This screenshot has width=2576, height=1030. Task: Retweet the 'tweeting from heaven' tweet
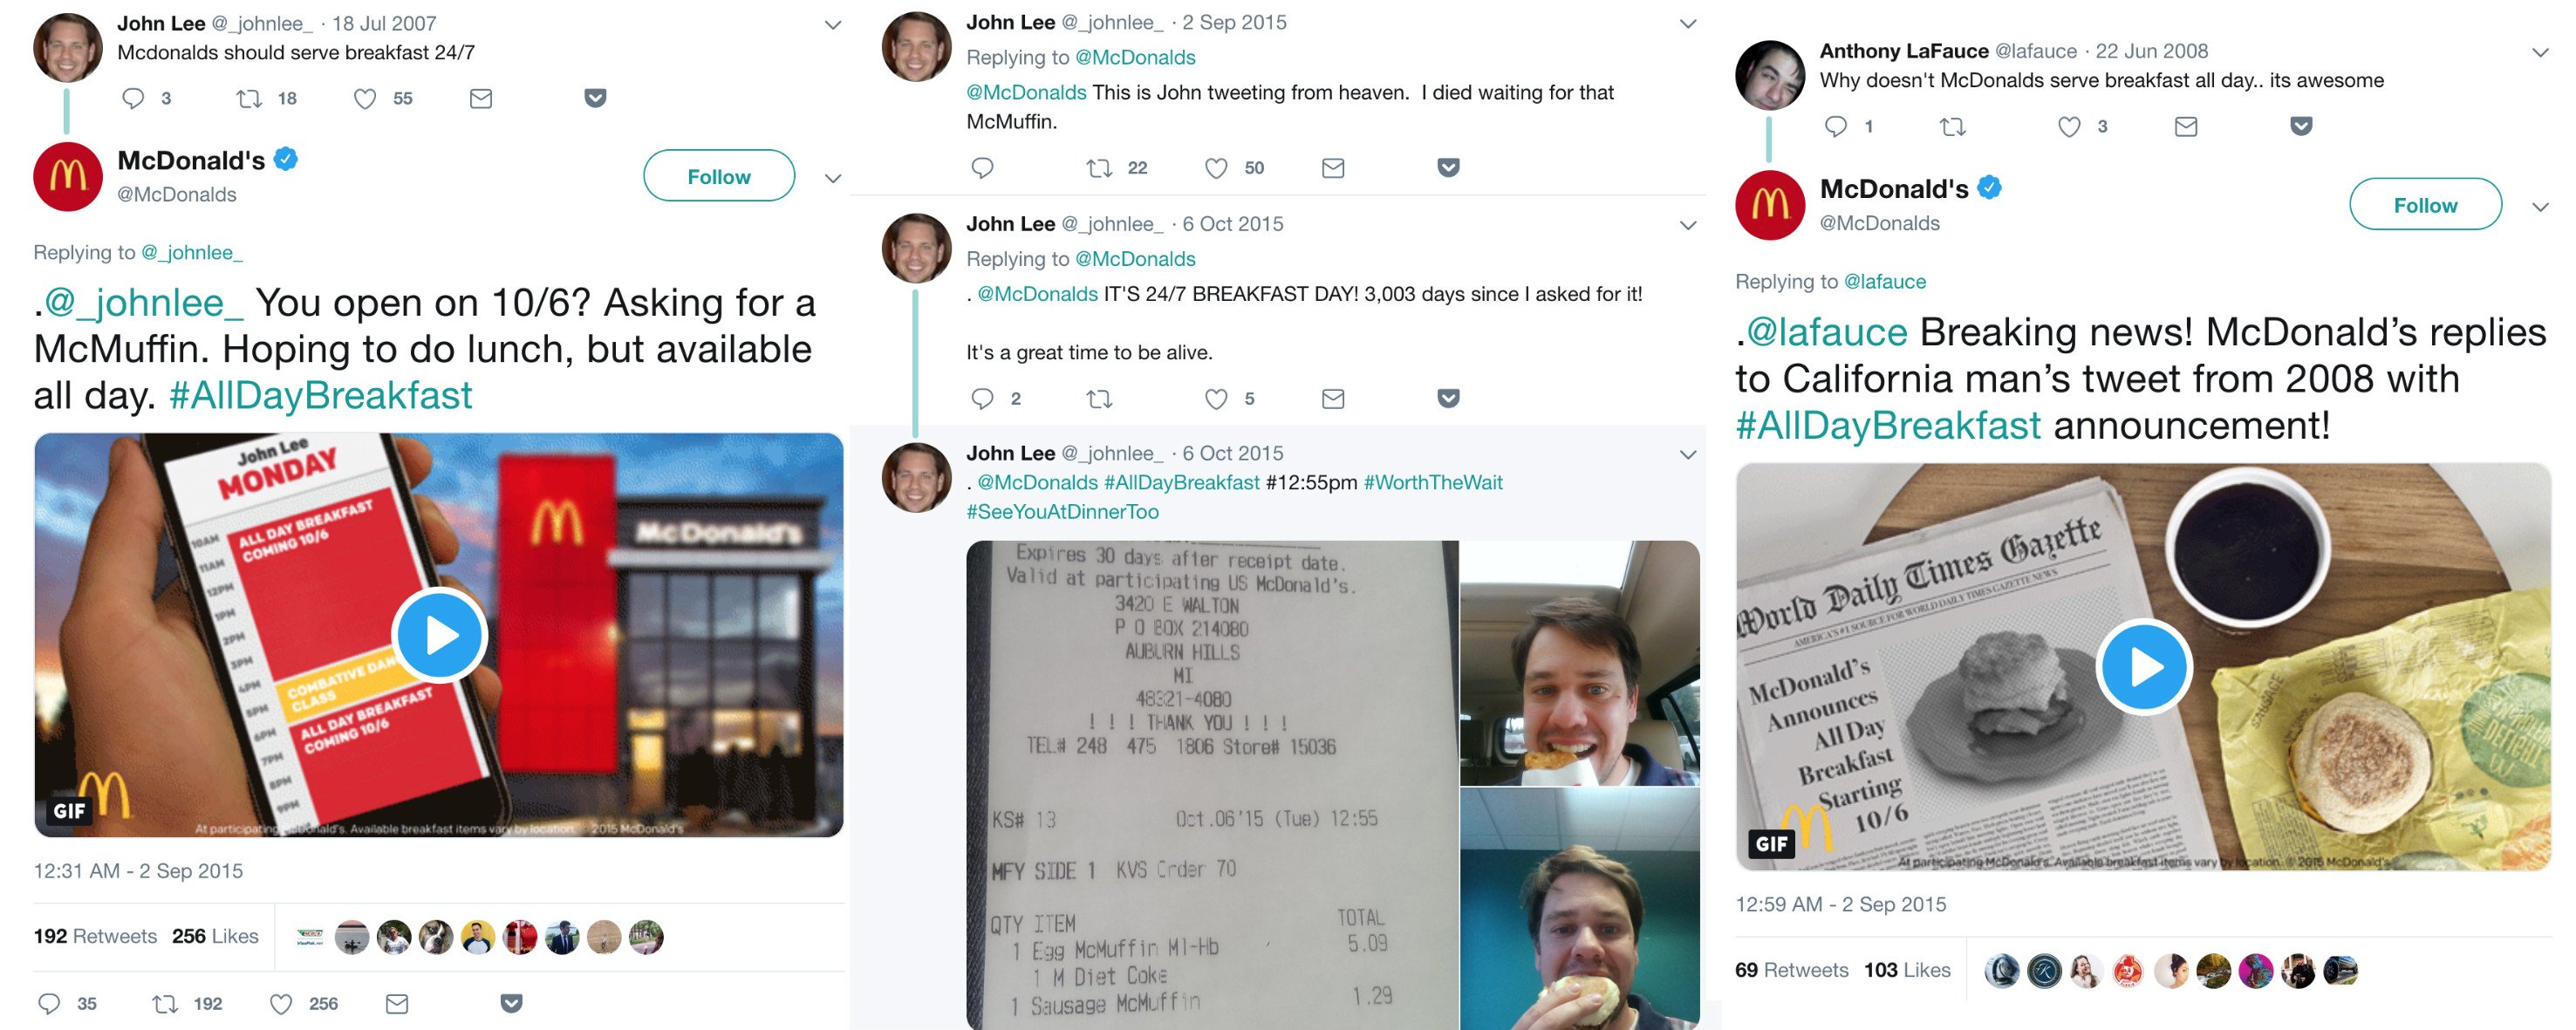tap(1099, 168)
